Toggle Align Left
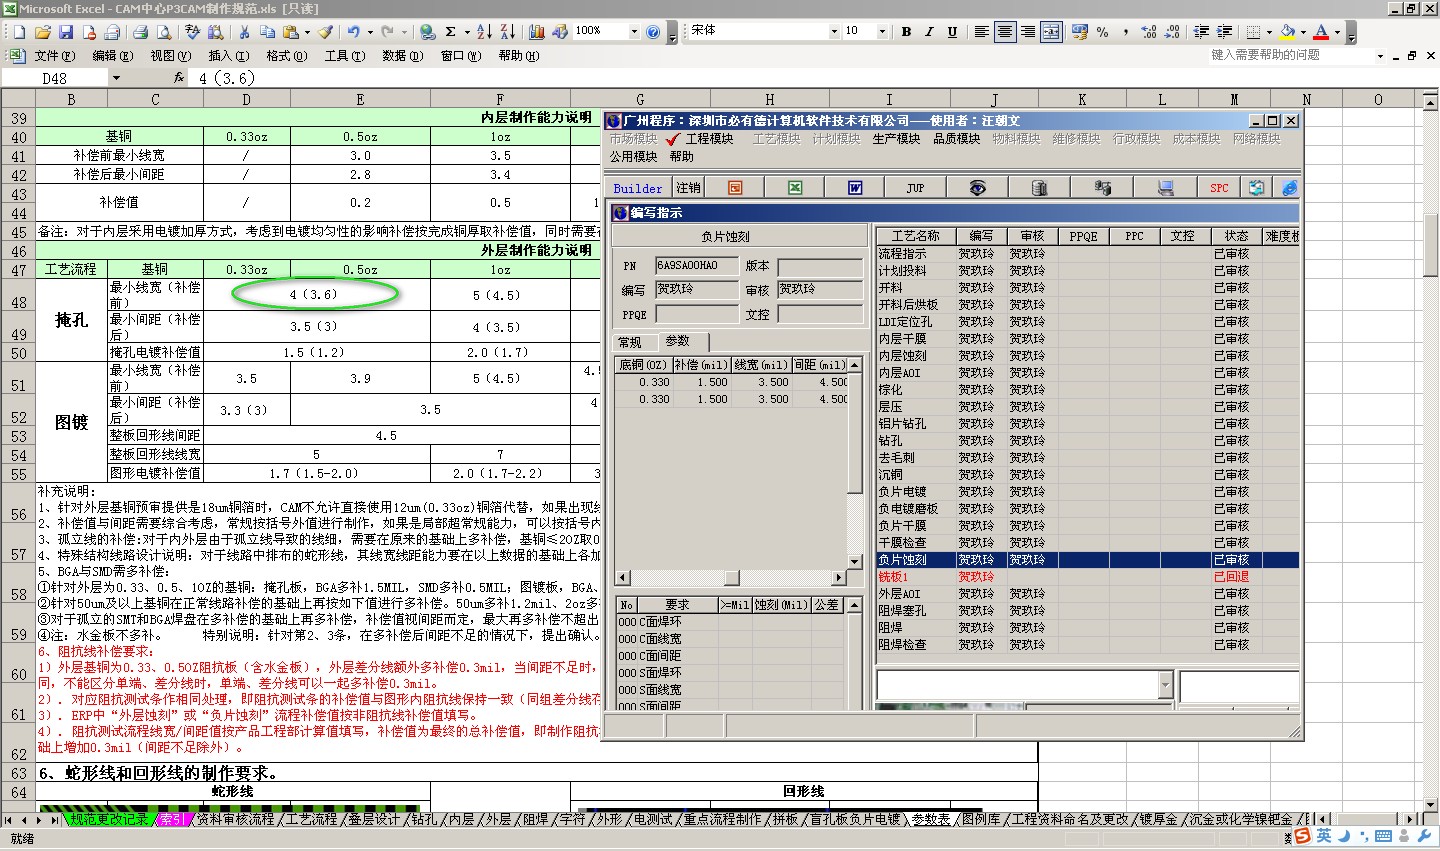Viewport: 1440px width, 851px height. click(x=982, y=32)
